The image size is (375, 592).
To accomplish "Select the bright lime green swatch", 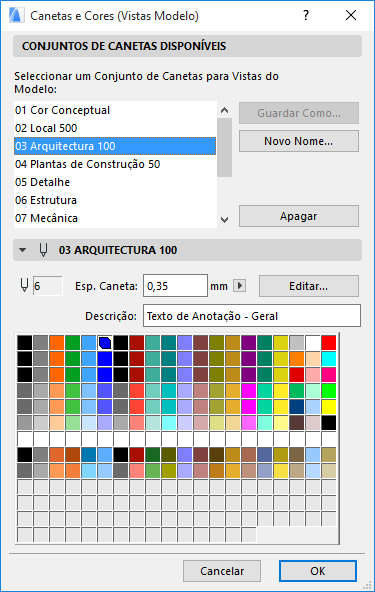I will tap(329, 391).
